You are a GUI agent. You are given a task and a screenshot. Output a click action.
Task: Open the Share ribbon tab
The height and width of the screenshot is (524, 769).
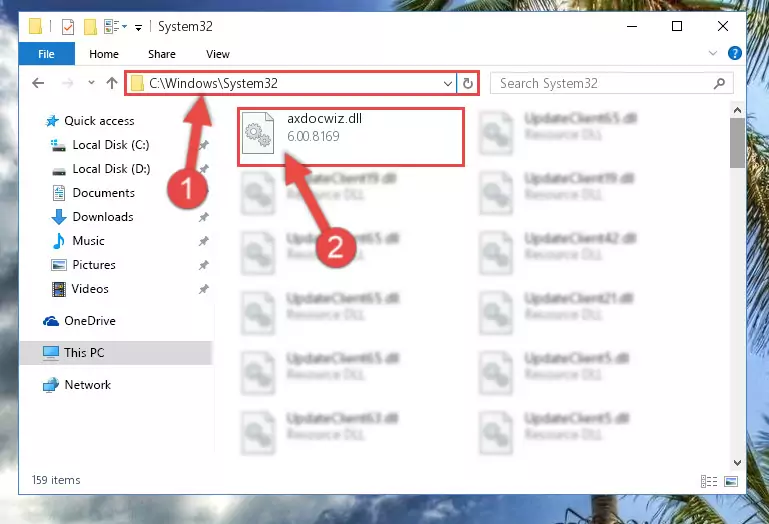coord(162,54)
